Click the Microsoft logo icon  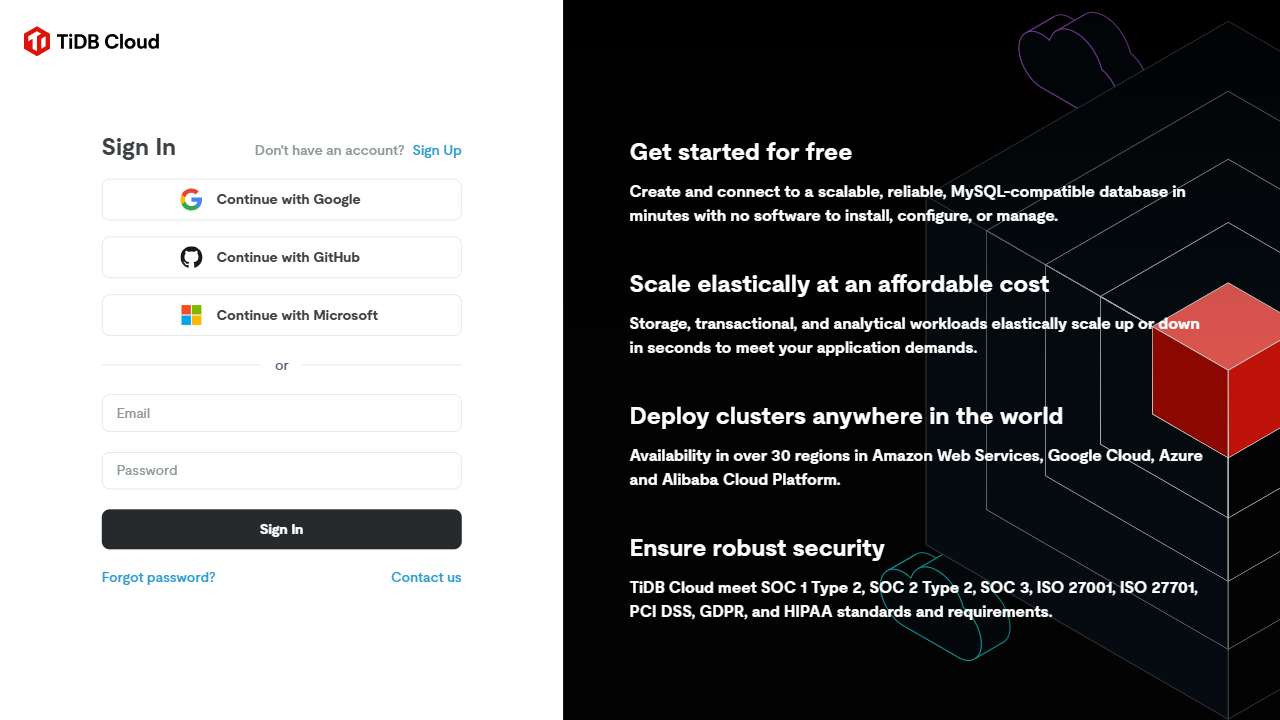pos(191,315)
